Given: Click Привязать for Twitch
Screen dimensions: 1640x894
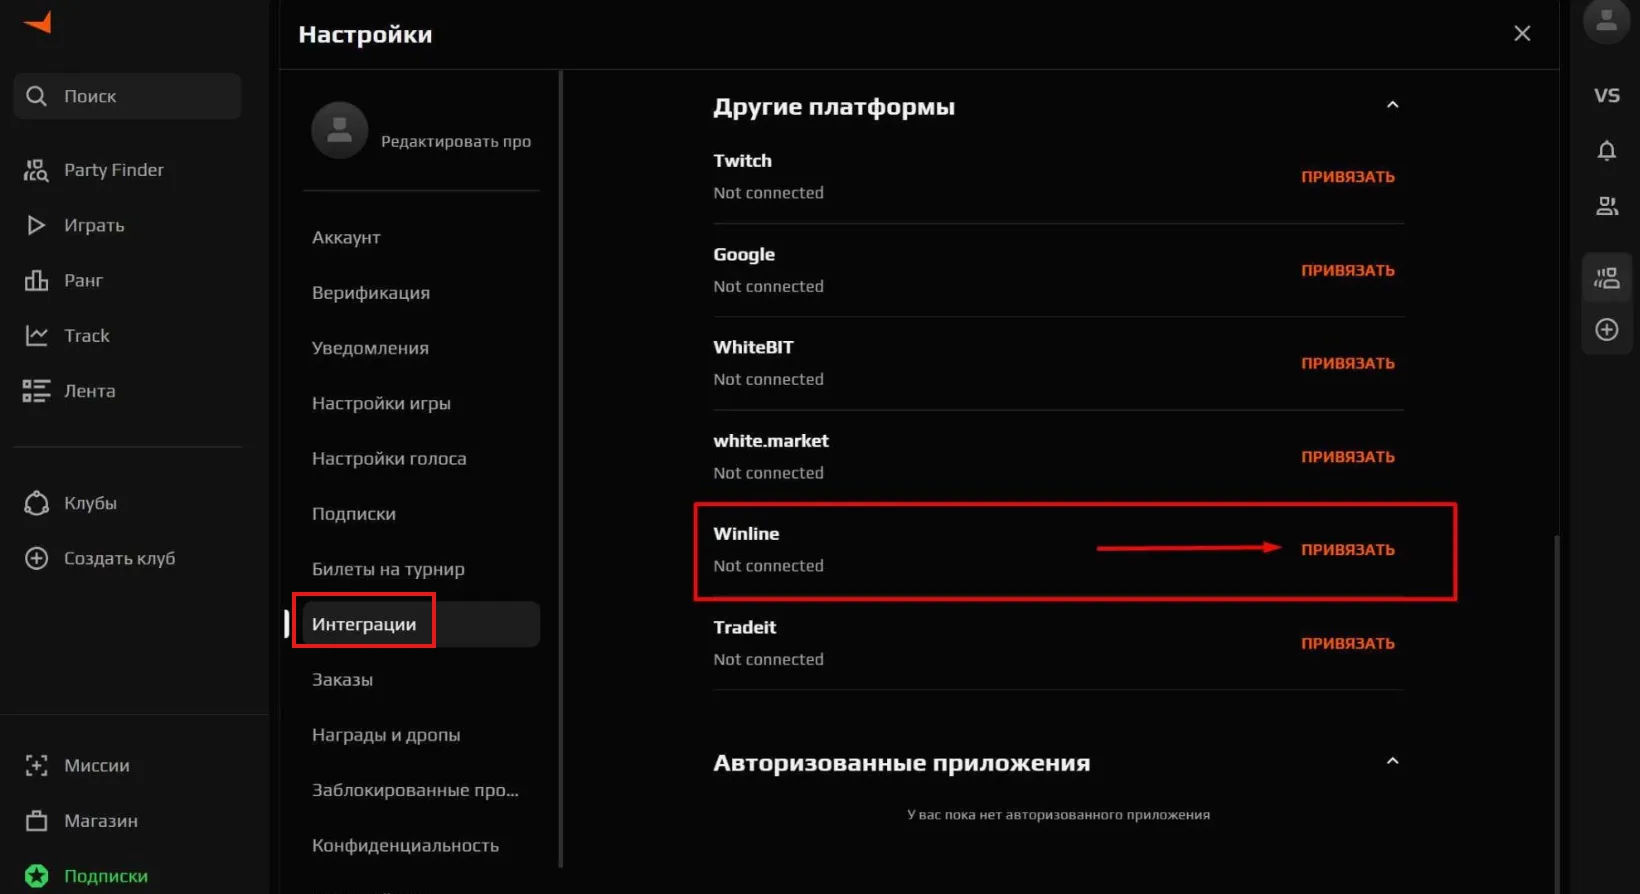Looking at the screenshot, I should [1347, 177].
